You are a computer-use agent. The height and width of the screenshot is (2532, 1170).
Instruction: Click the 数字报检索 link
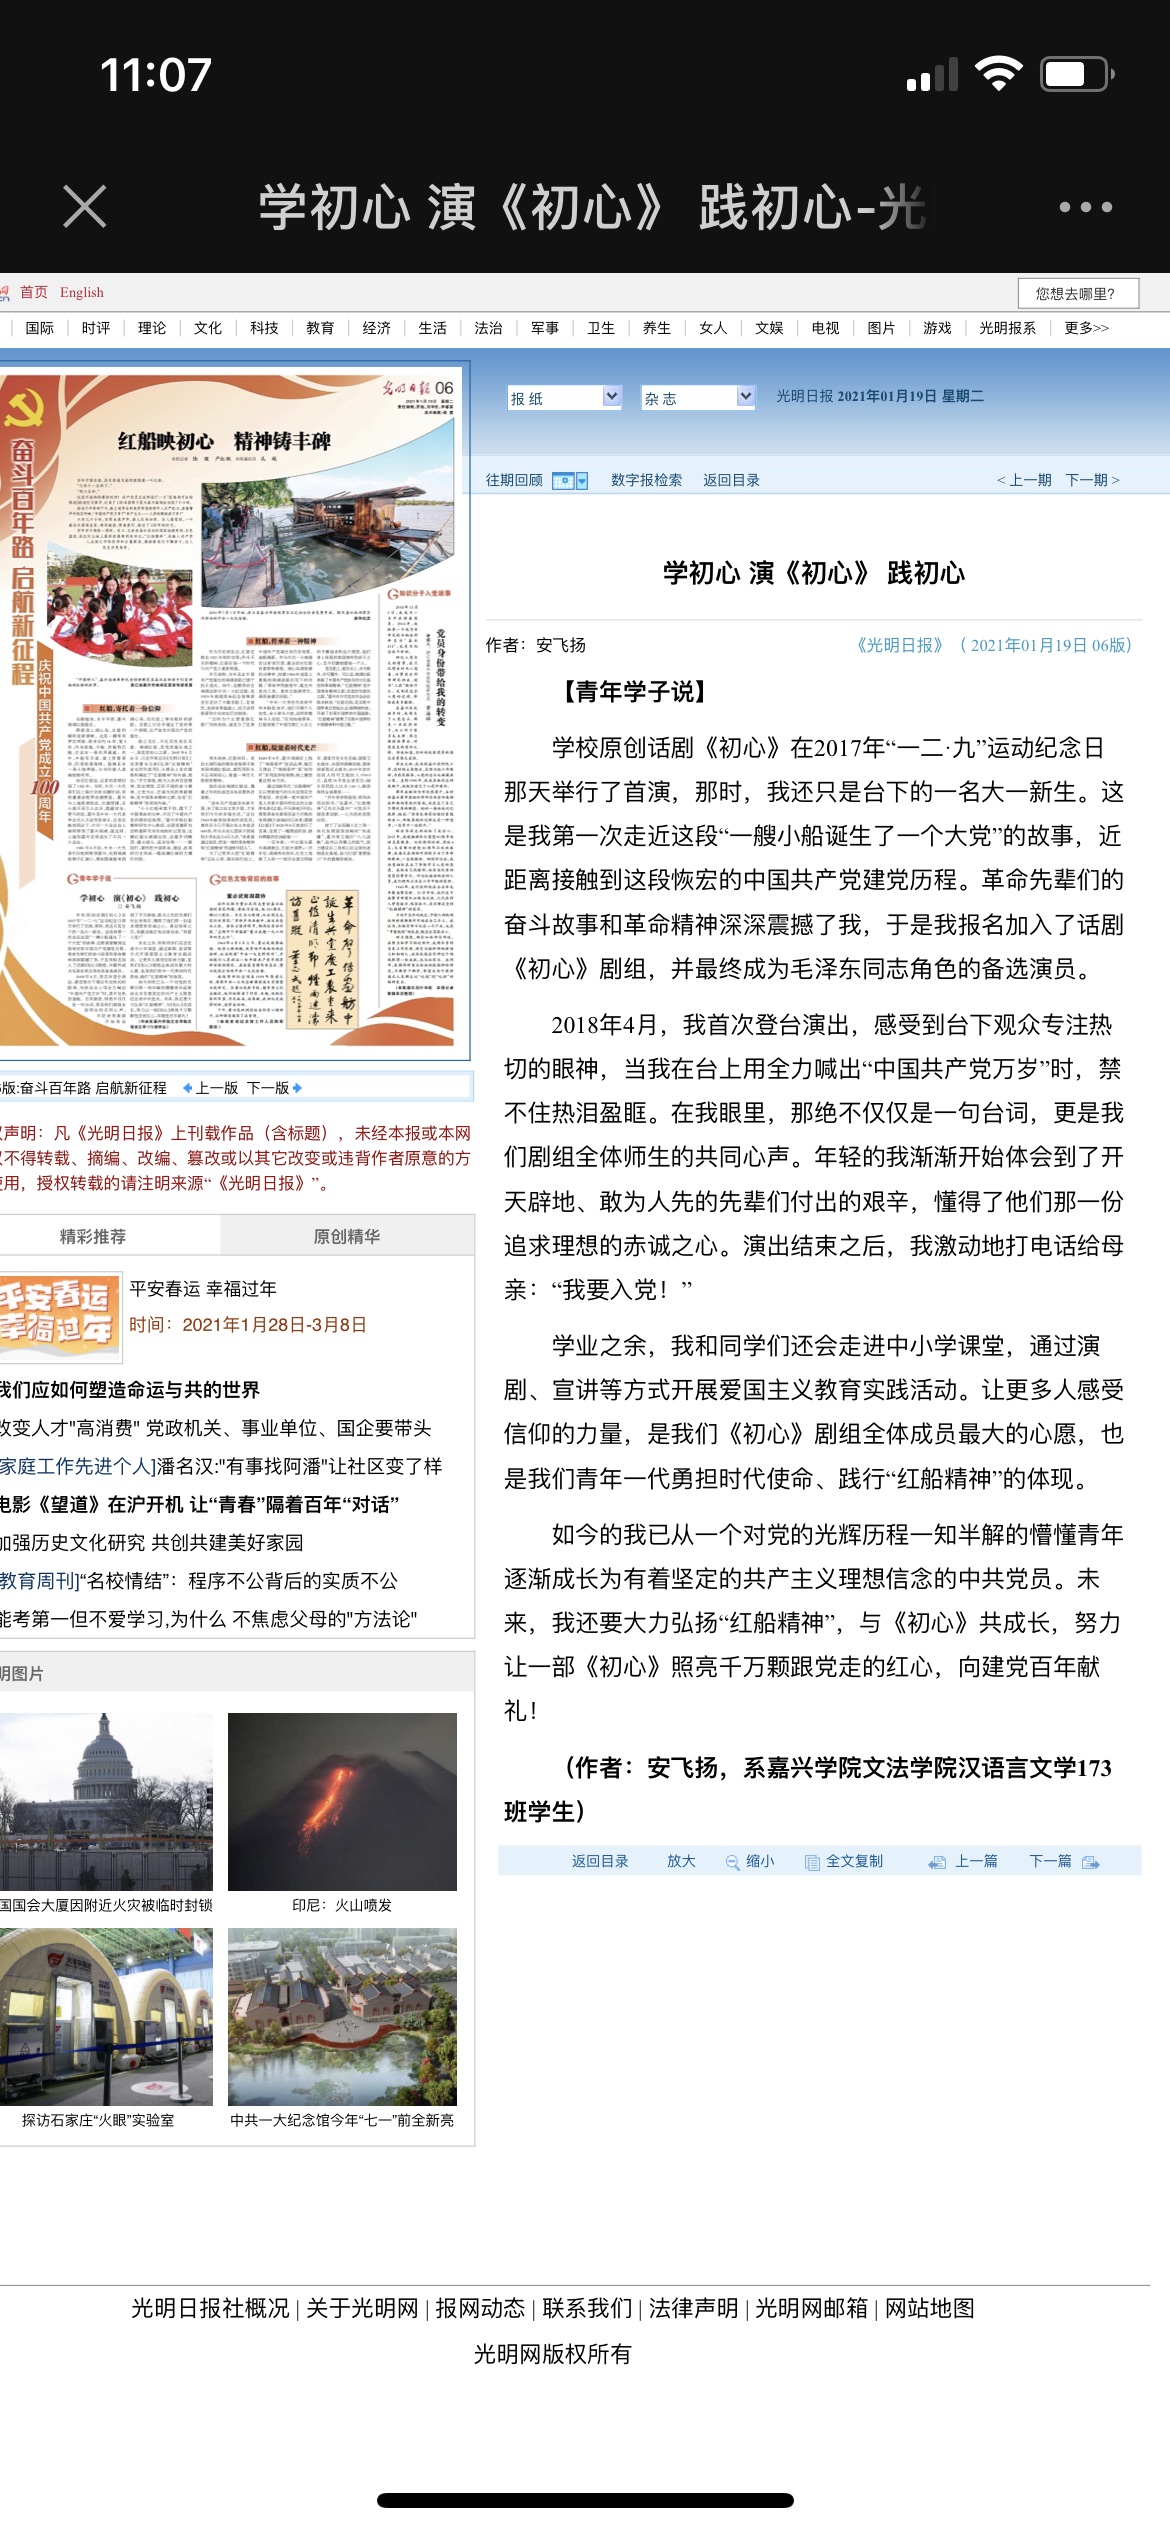click(x=646, y=480)
